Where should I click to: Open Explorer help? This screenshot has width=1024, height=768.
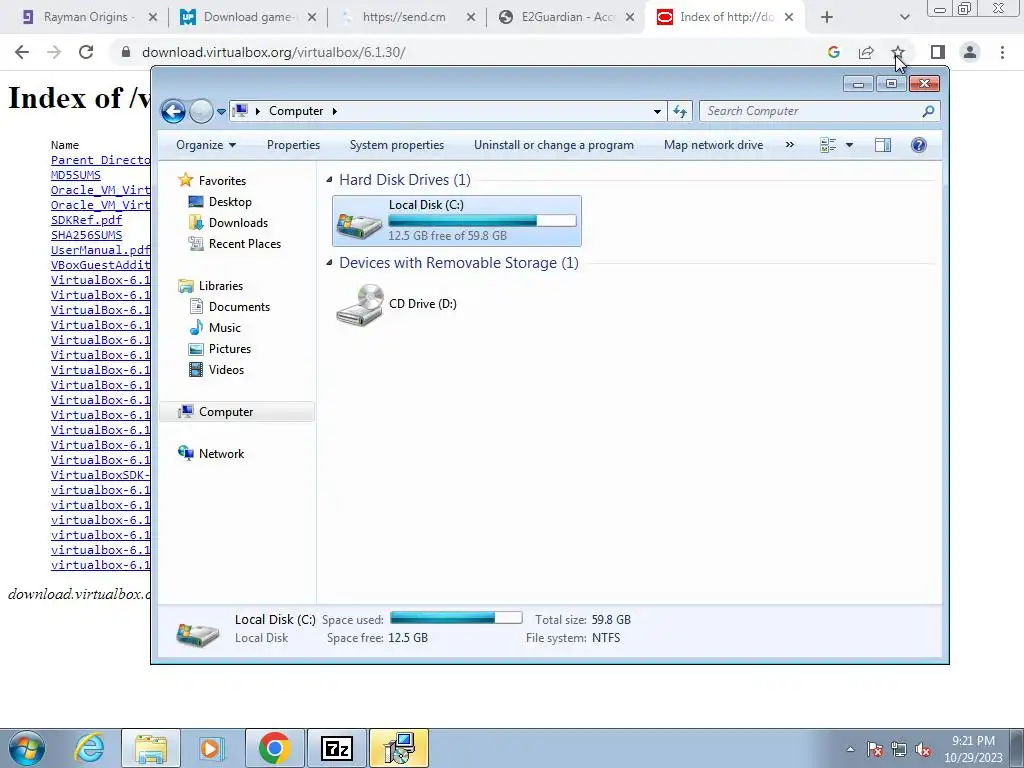(918, 145)
